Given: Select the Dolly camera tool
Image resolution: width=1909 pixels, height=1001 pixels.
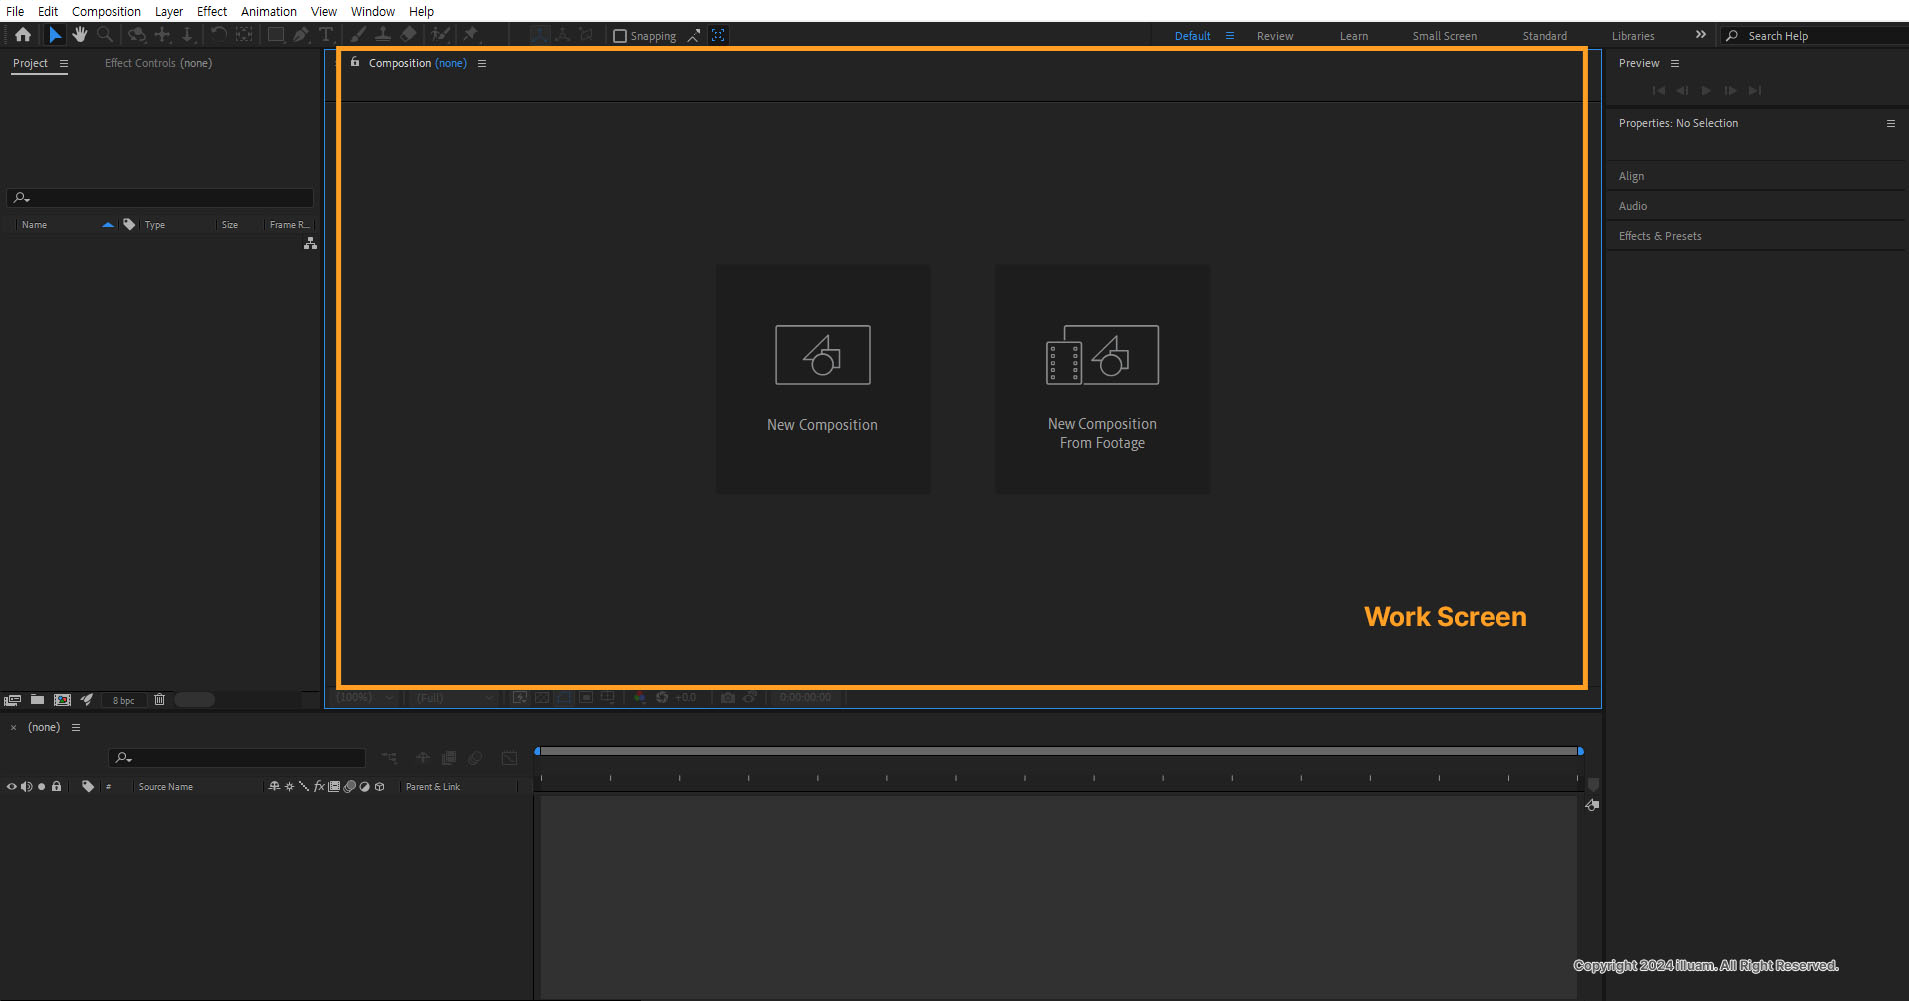Looking at the screenshot, I should [x=187, y=35].
